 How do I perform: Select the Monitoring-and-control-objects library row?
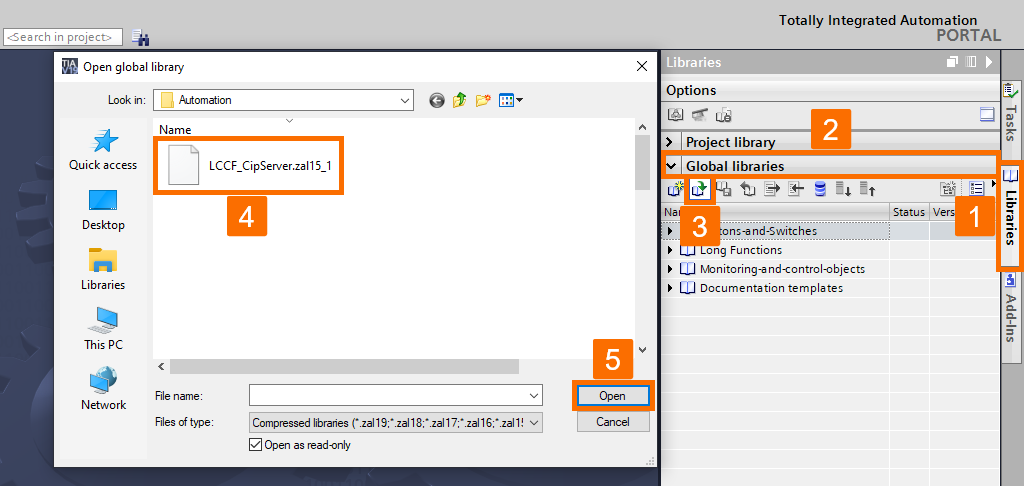pos(782,269)
